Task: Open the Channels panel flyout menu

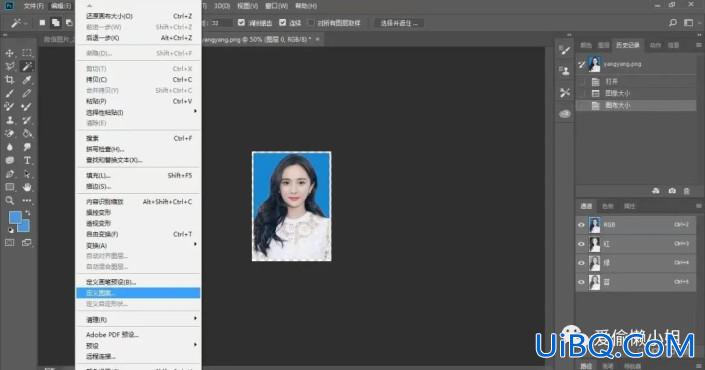Action: (699, 206)
